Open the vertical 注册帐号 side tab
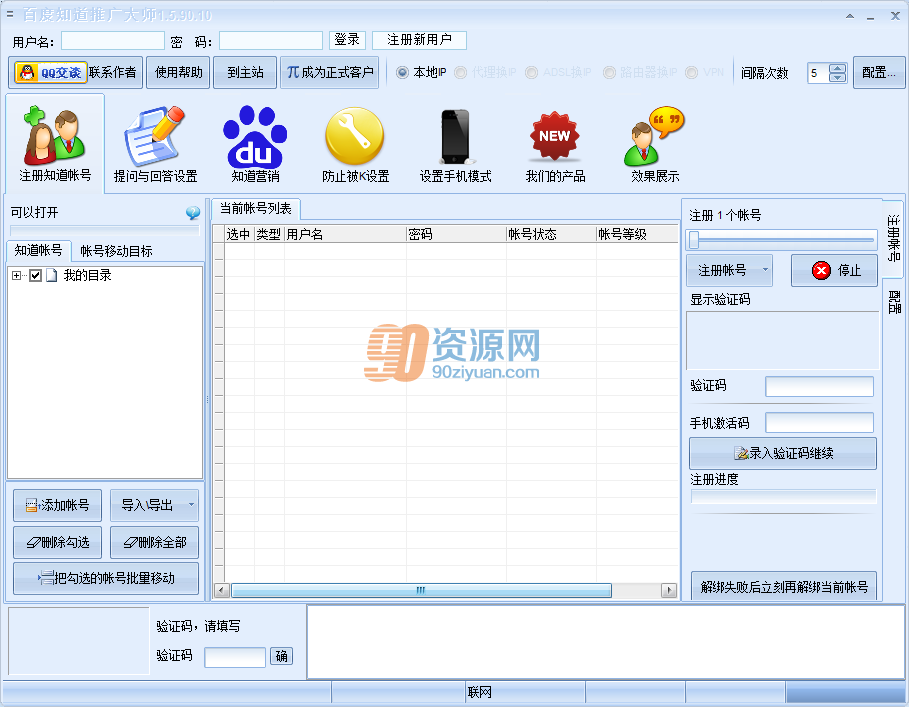 (x=893, y=237)
